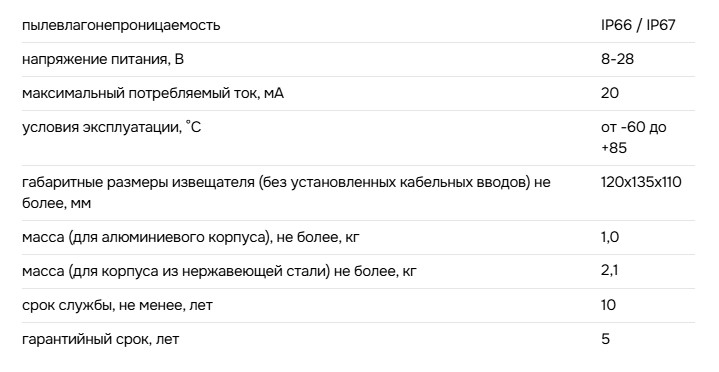Click "гарантийный срок, лет" label
Viewport: 719px width, 372px height.
point(100,339)
